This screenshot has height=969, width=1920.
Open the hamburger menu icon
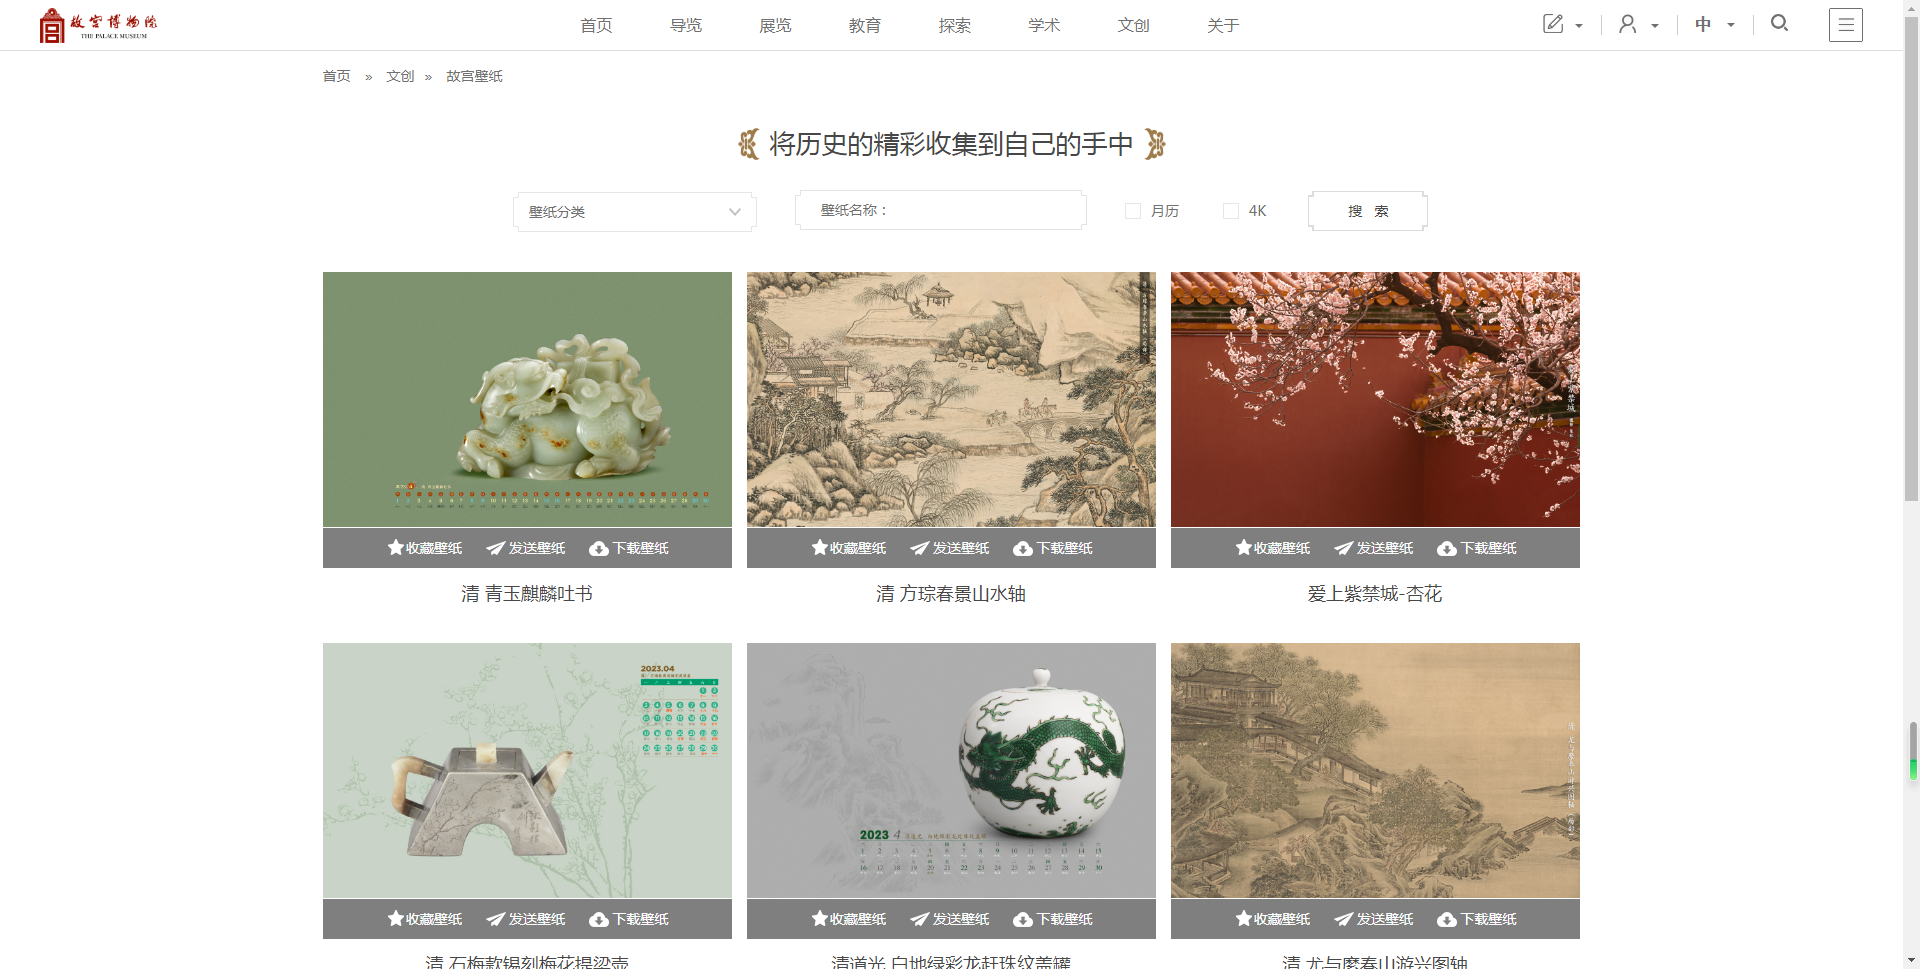(x=1845, y=25)
